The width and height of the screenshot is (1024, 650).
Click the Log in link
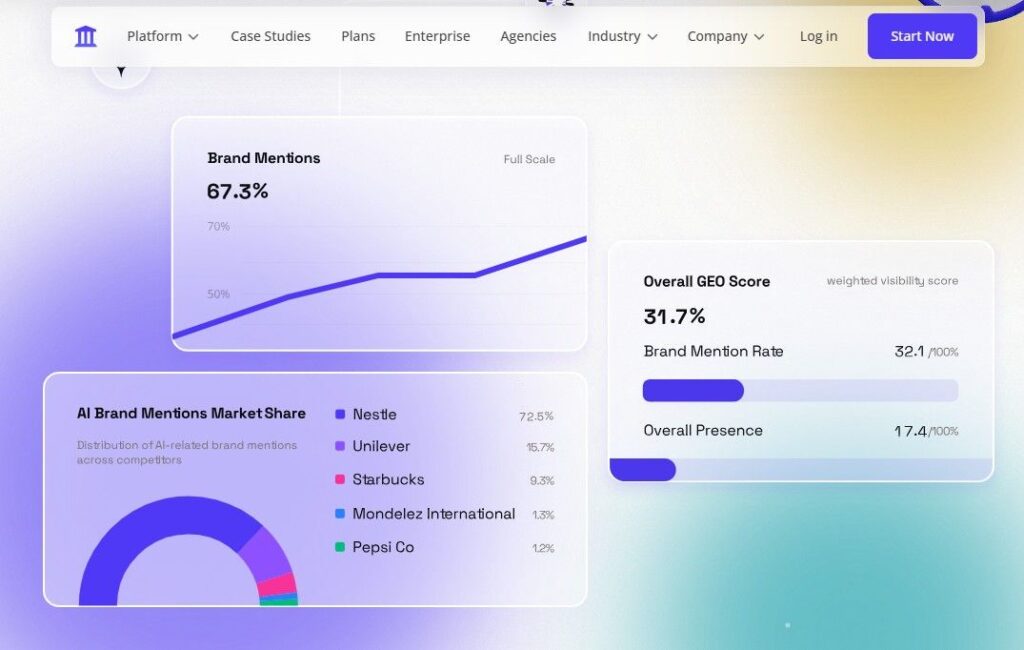click(818, 37)
